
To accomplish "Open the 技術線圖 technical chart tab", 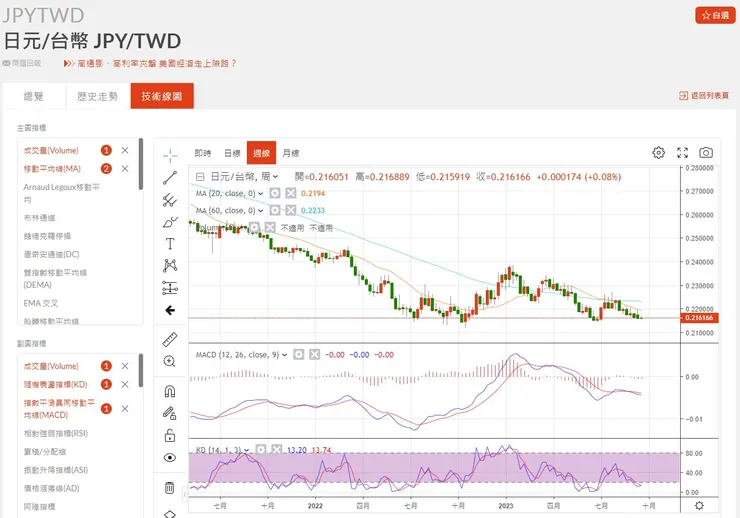I will [x=162, y=96].
